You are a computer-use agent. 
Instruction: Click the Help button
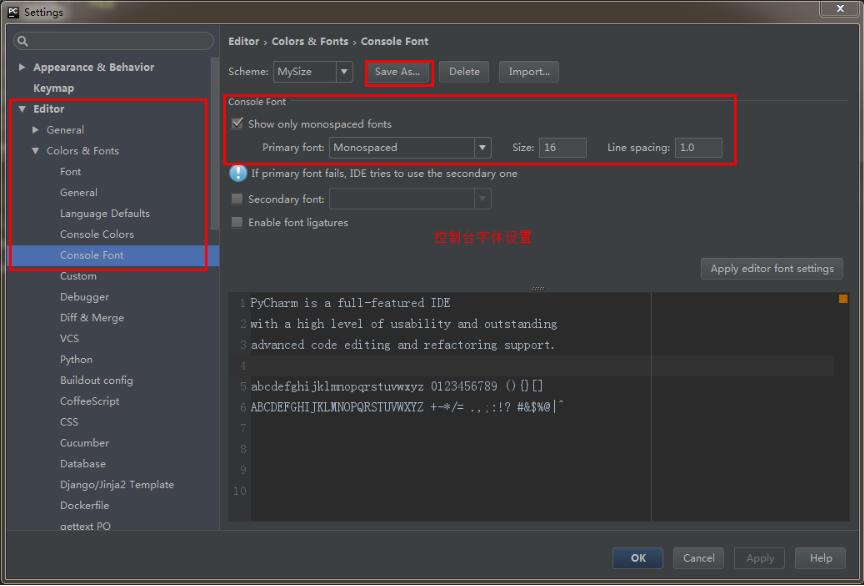click(820, 558)
